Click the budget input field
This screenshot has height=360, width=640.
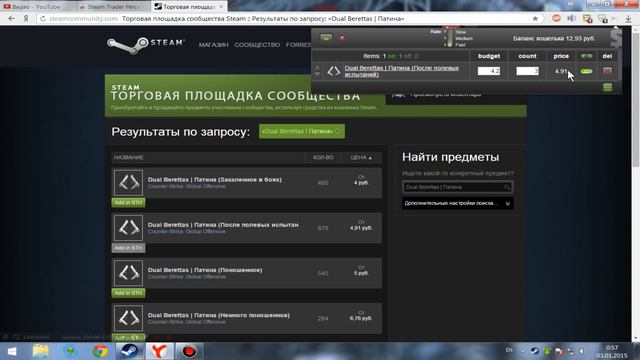coord(489,71)
